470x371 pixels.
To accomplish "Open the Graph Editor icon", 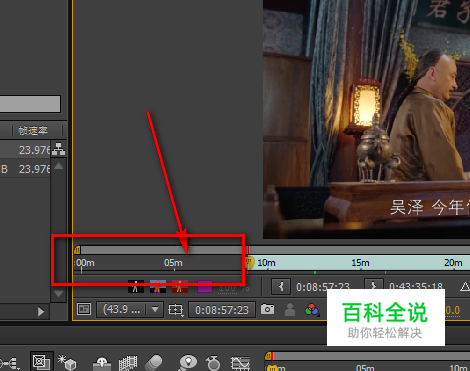I will point(240,363).
